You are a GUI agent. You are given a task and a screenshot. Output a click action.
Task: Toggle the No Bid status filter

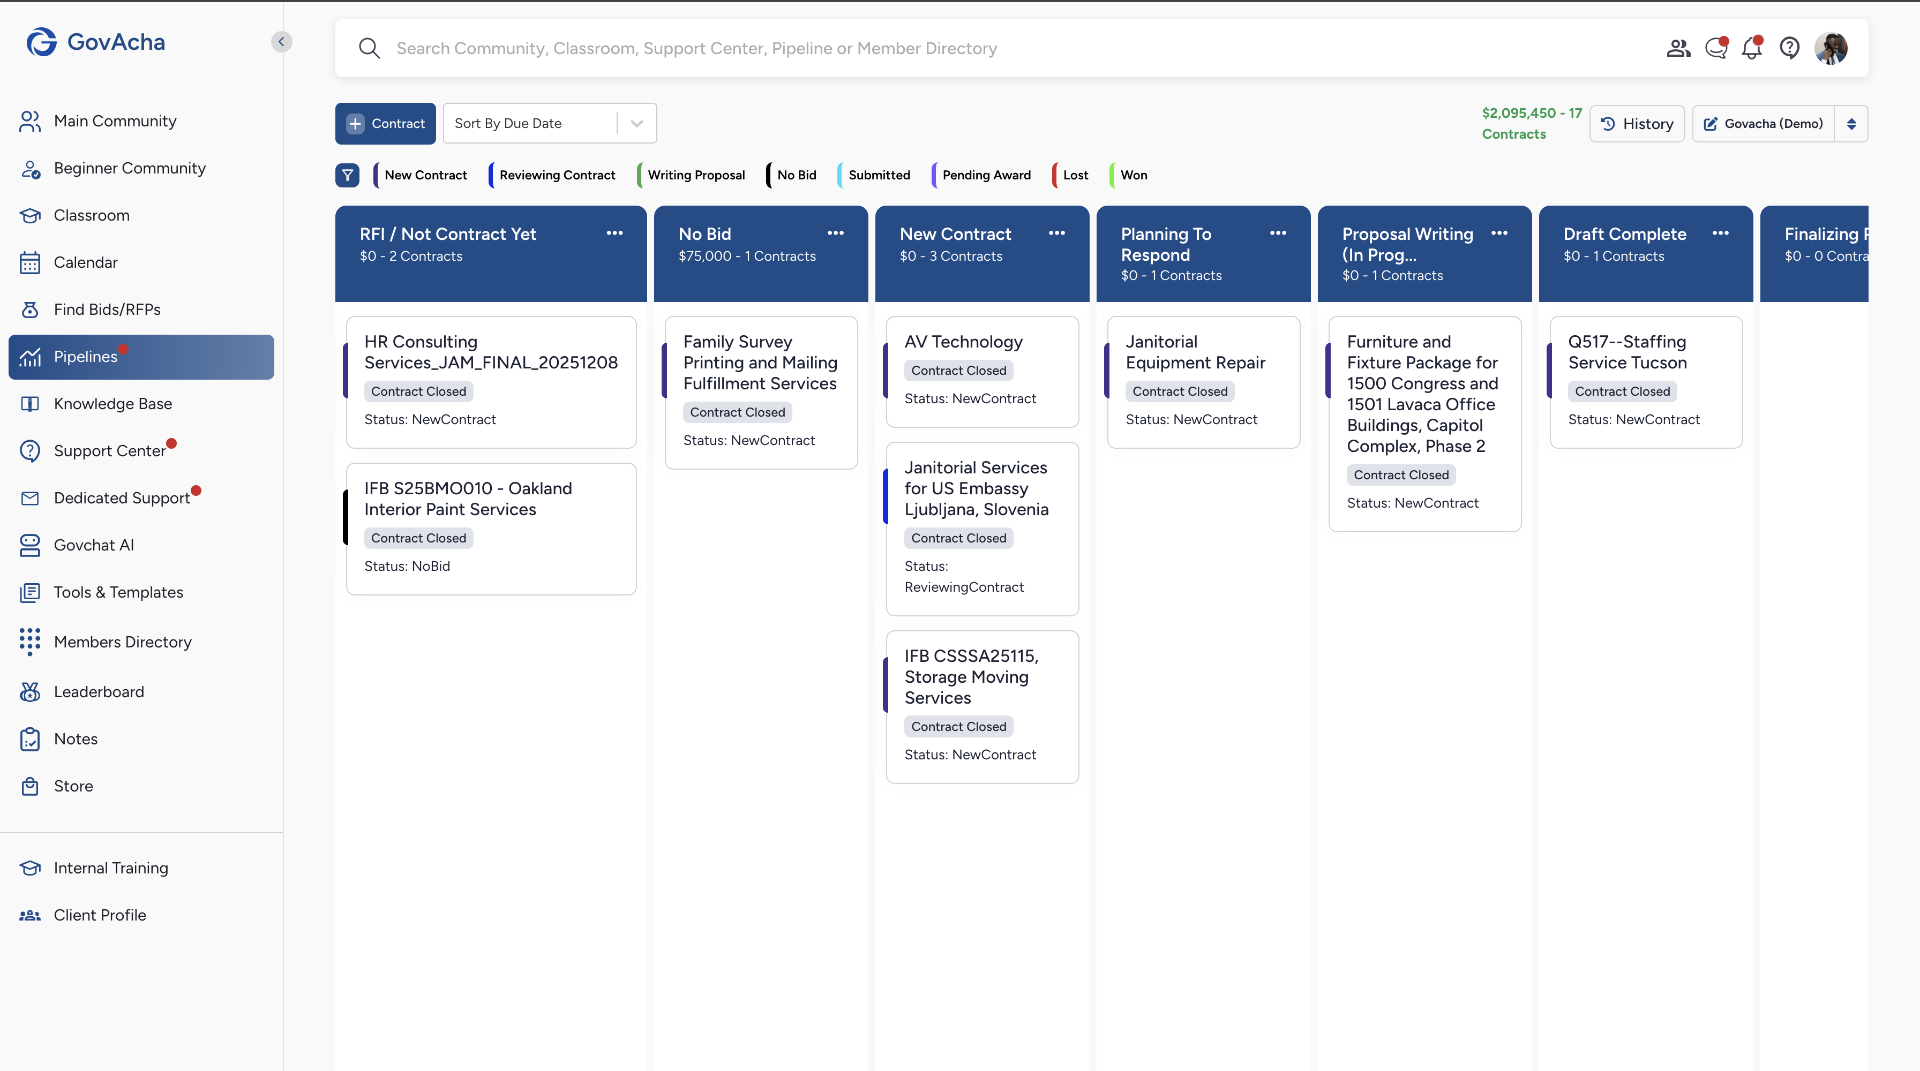click(x=793, y=175)
